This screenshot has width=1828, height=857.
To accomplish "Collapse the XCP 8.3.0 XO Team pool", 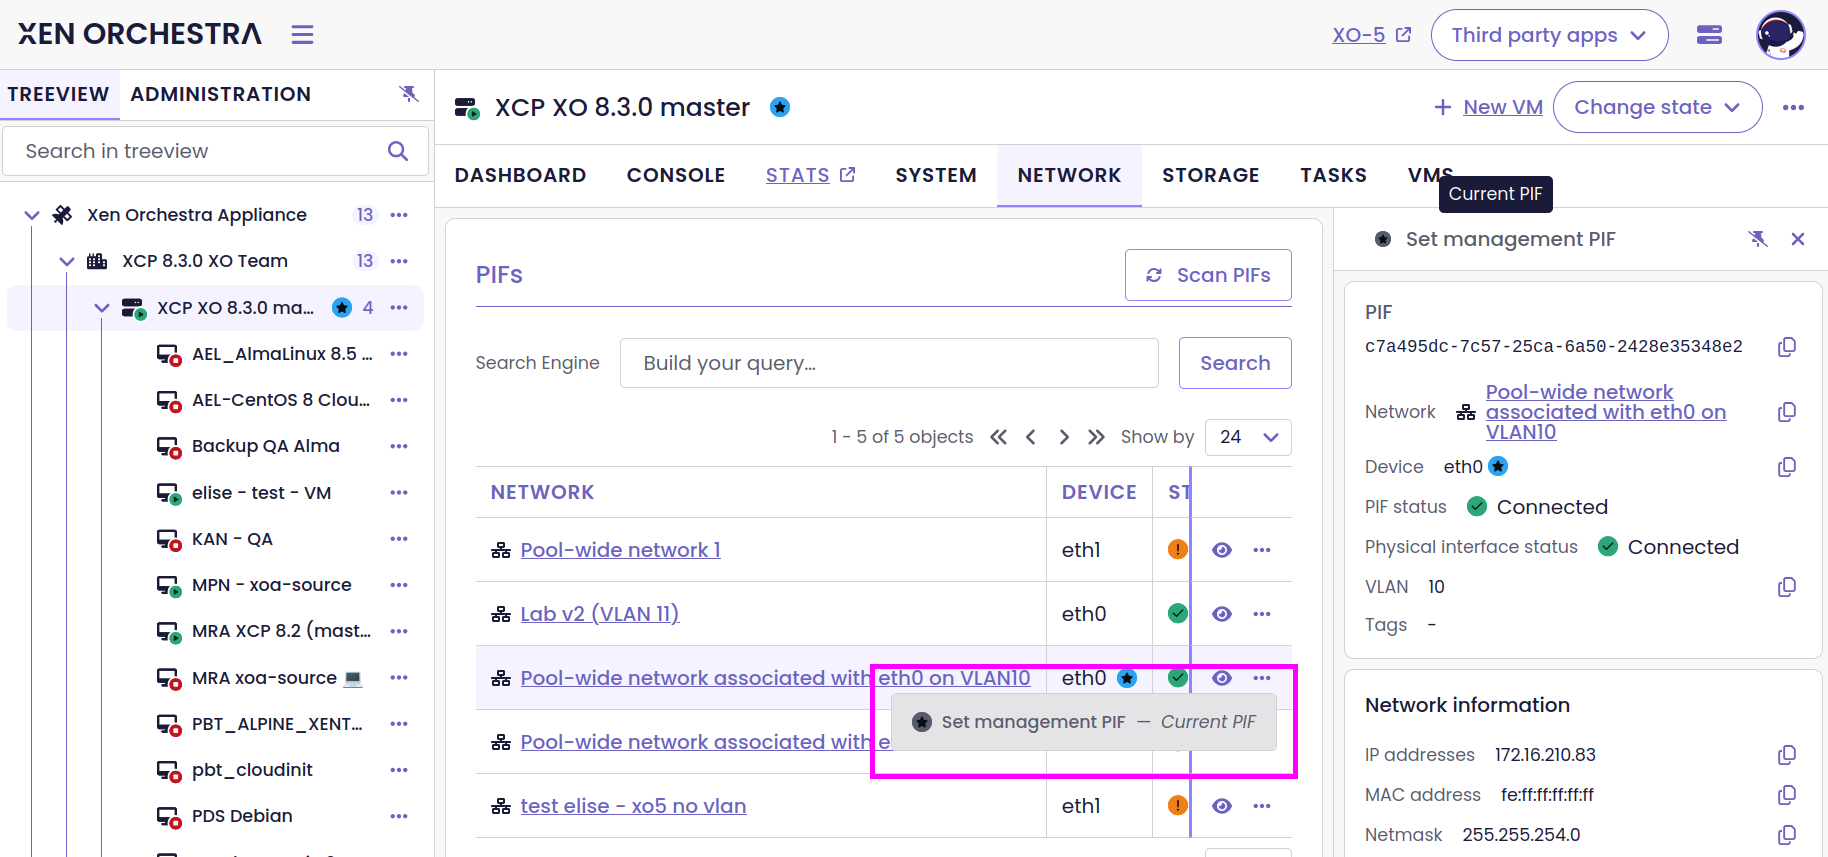I will 67,261.
